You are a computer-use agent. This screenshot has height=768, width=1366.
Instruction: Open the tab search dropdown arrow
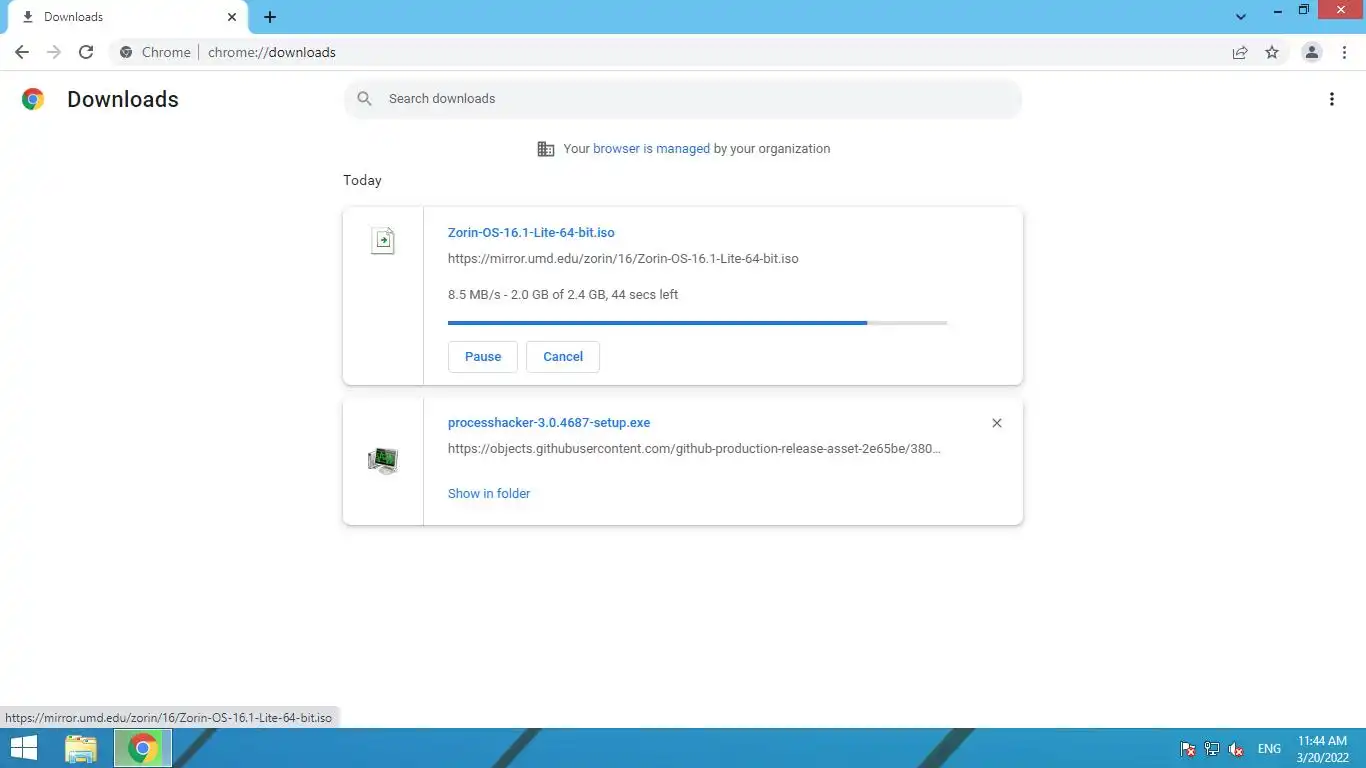coord(1241,17)
